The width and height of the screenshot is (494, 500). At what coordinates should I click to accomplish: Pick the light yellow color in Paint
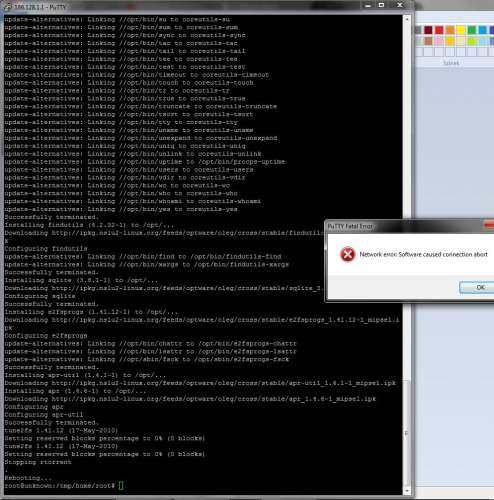coord(461,41)
